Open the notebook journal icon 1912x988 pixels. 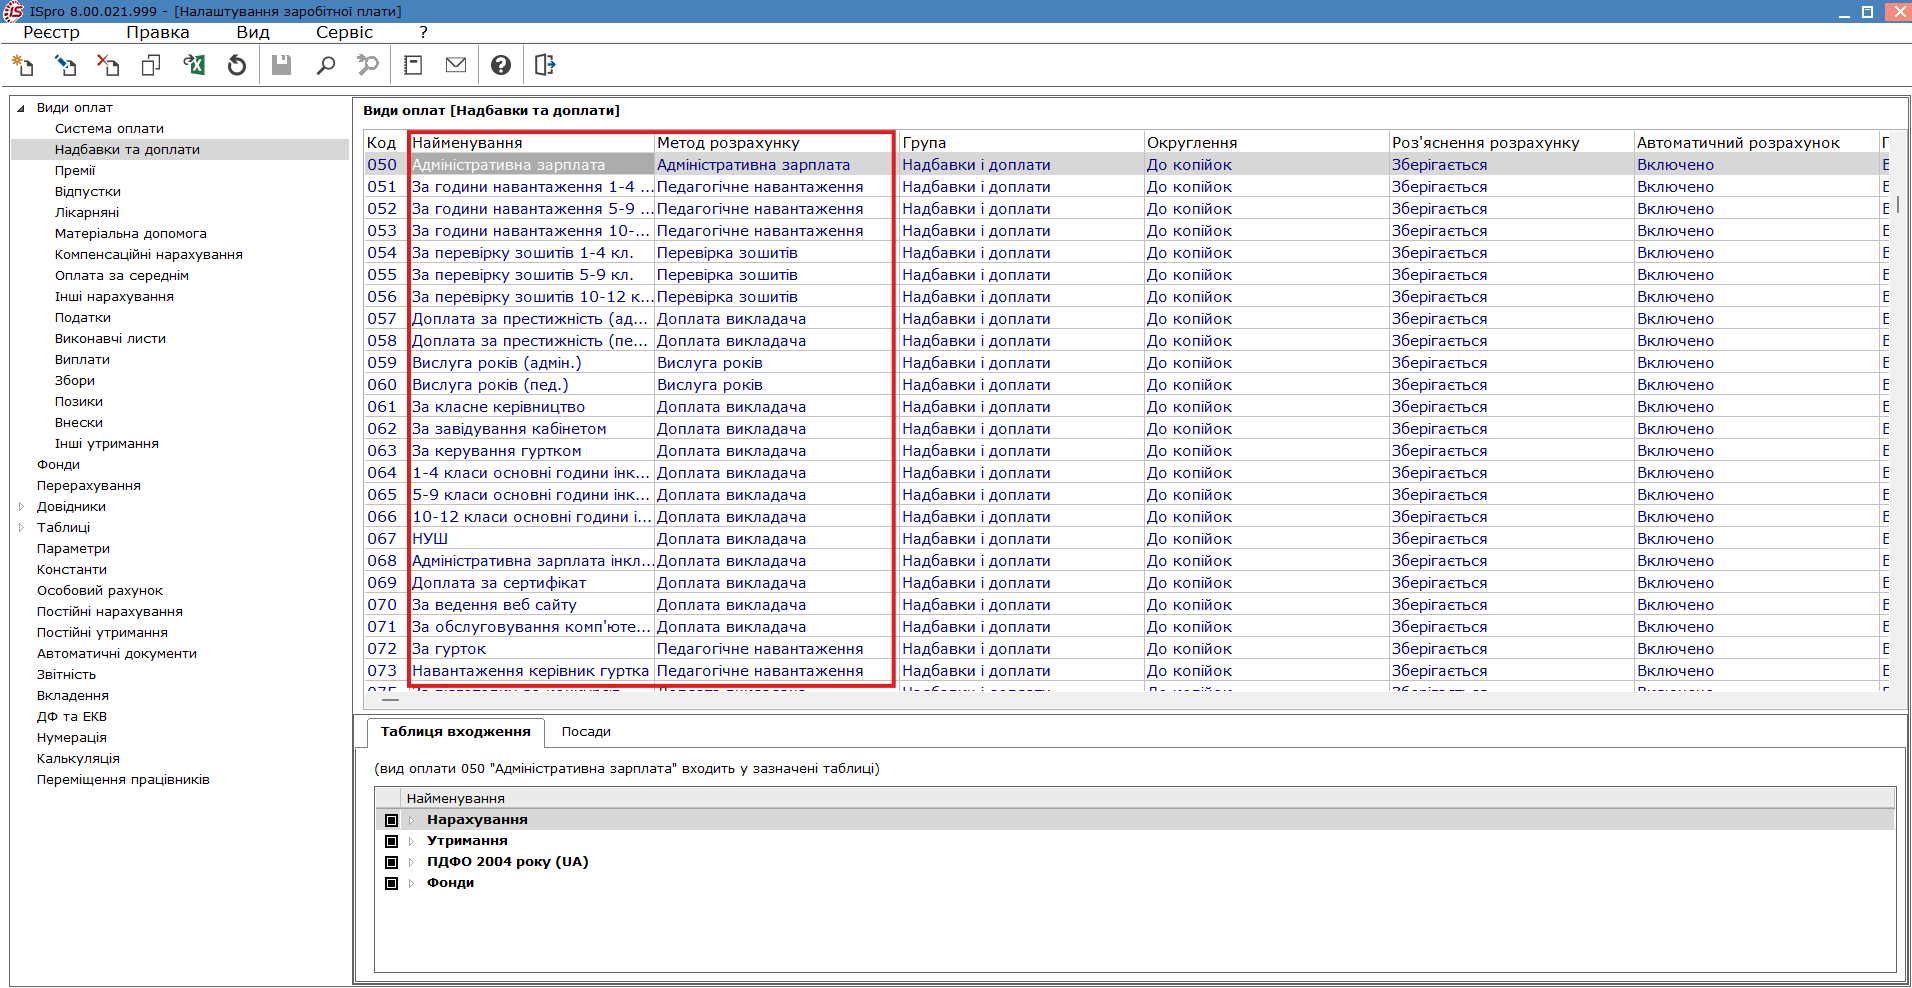pyautogui.click(x=413, y=65)
